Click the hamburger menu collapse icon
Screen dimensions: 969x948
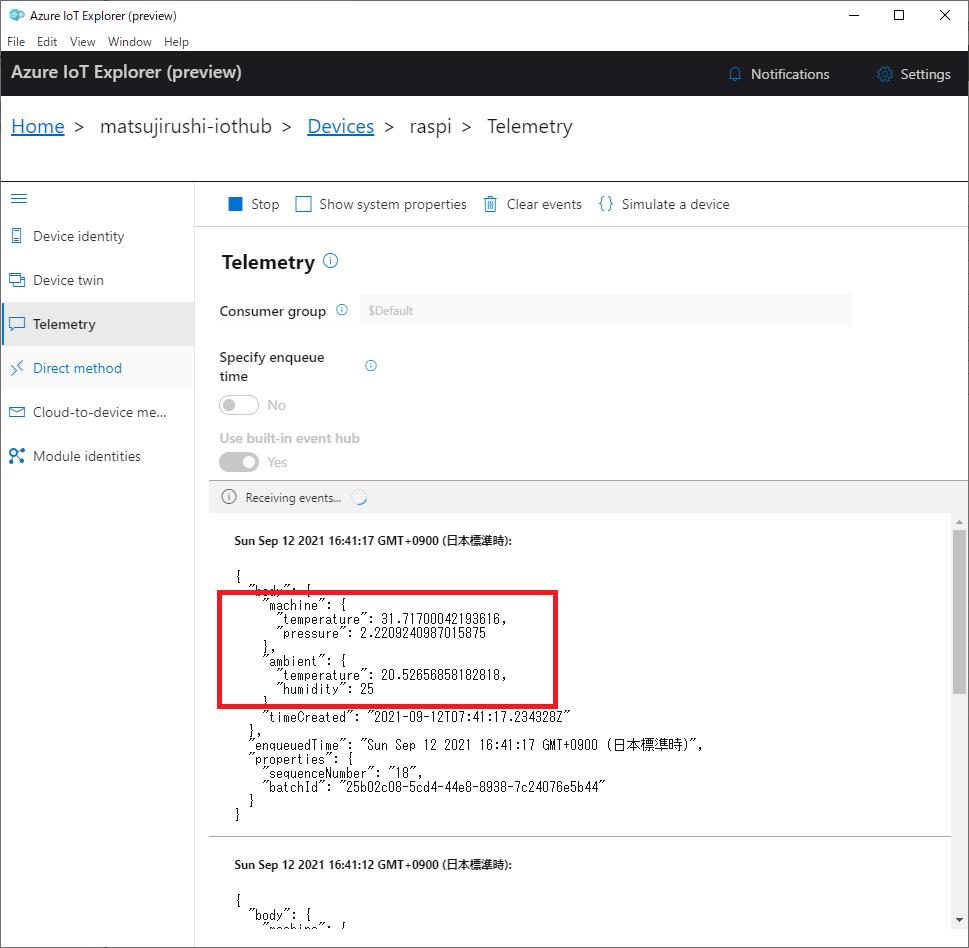19,198
